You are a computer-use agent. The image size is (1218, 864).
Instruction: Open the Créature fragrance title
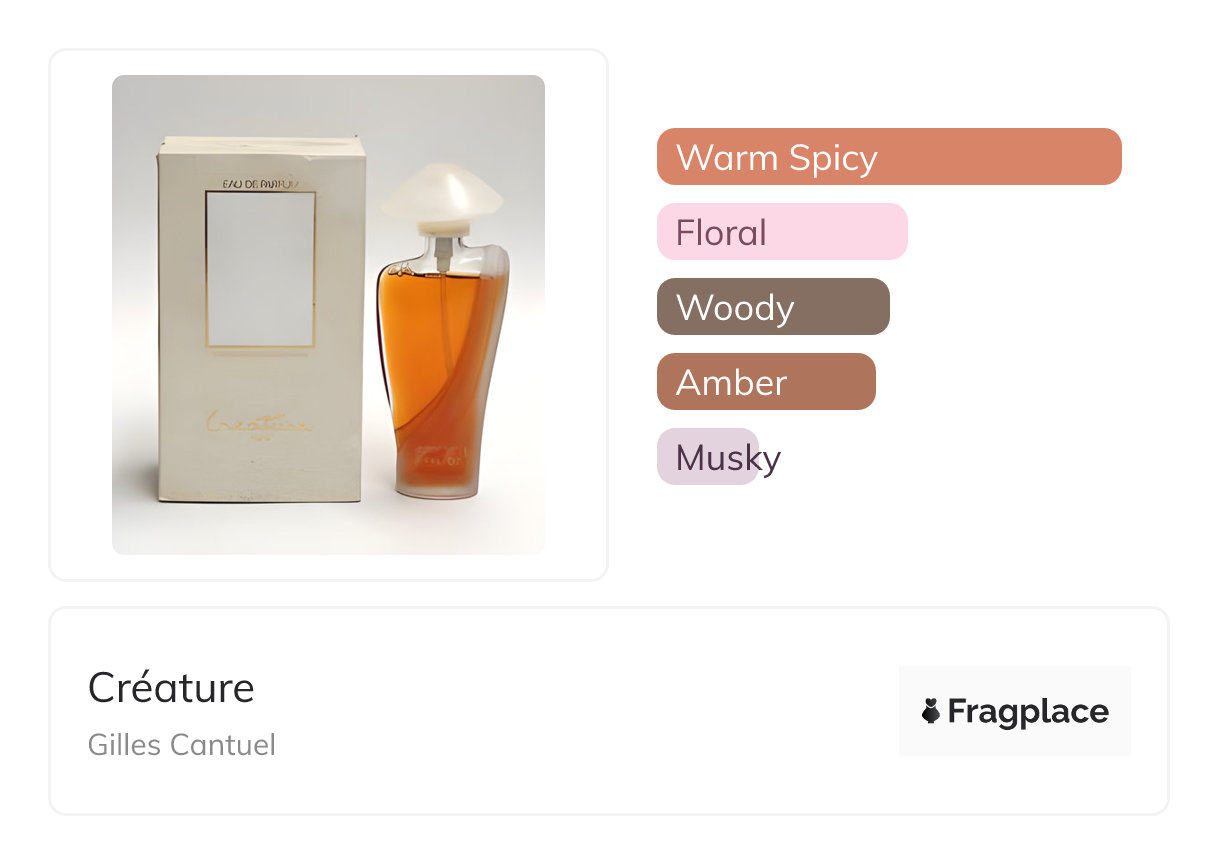tap(171, 687)
